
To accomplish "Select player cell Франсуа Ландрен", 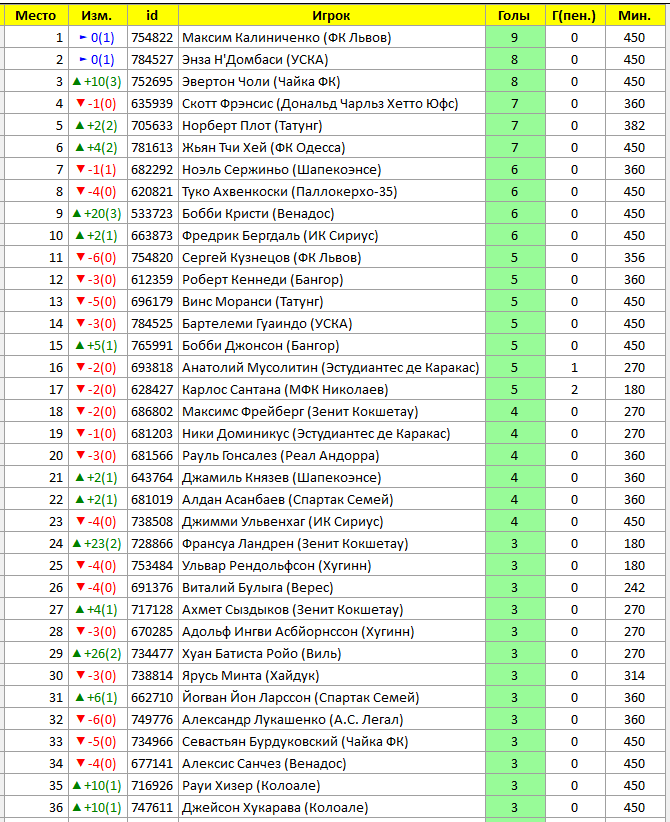I will [x=332, y=544].
